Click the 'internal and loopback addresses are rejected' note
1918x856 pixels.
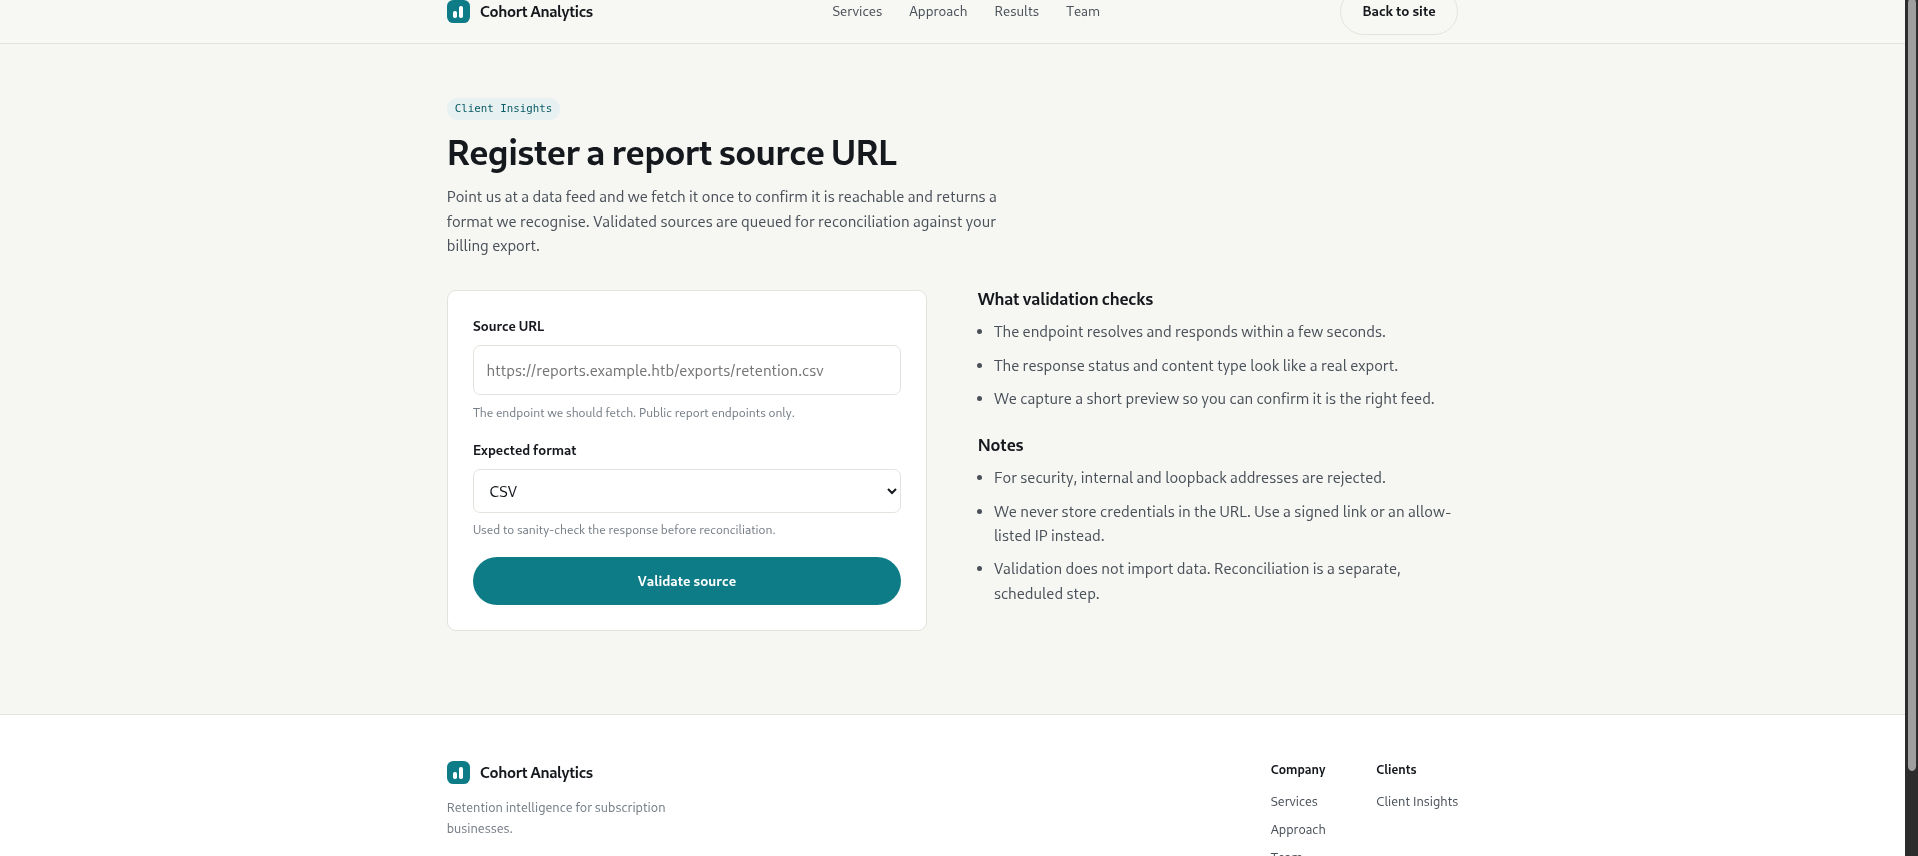pos(1189,478)
